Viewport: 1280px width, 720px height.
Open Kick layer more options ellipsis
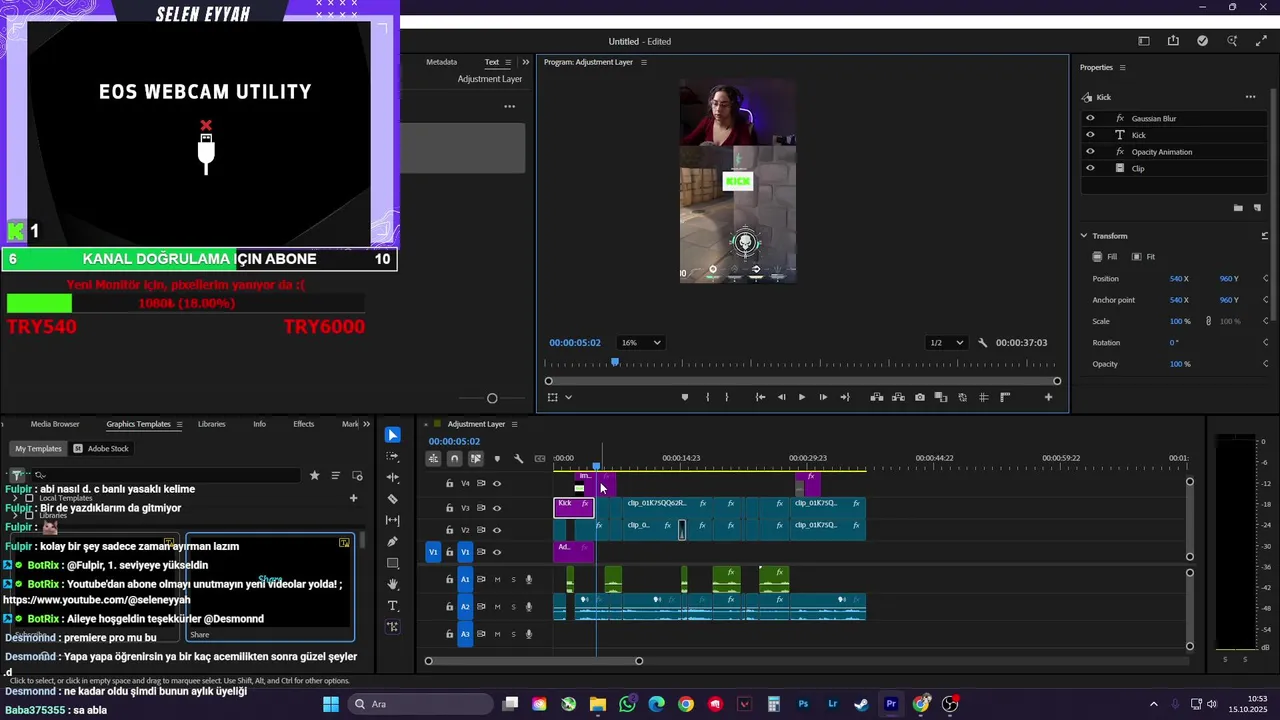click(1250, 97)
